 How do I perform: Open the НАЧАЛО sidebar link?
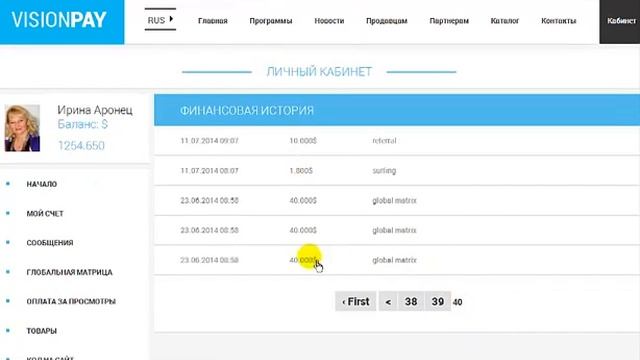[42, 184]
